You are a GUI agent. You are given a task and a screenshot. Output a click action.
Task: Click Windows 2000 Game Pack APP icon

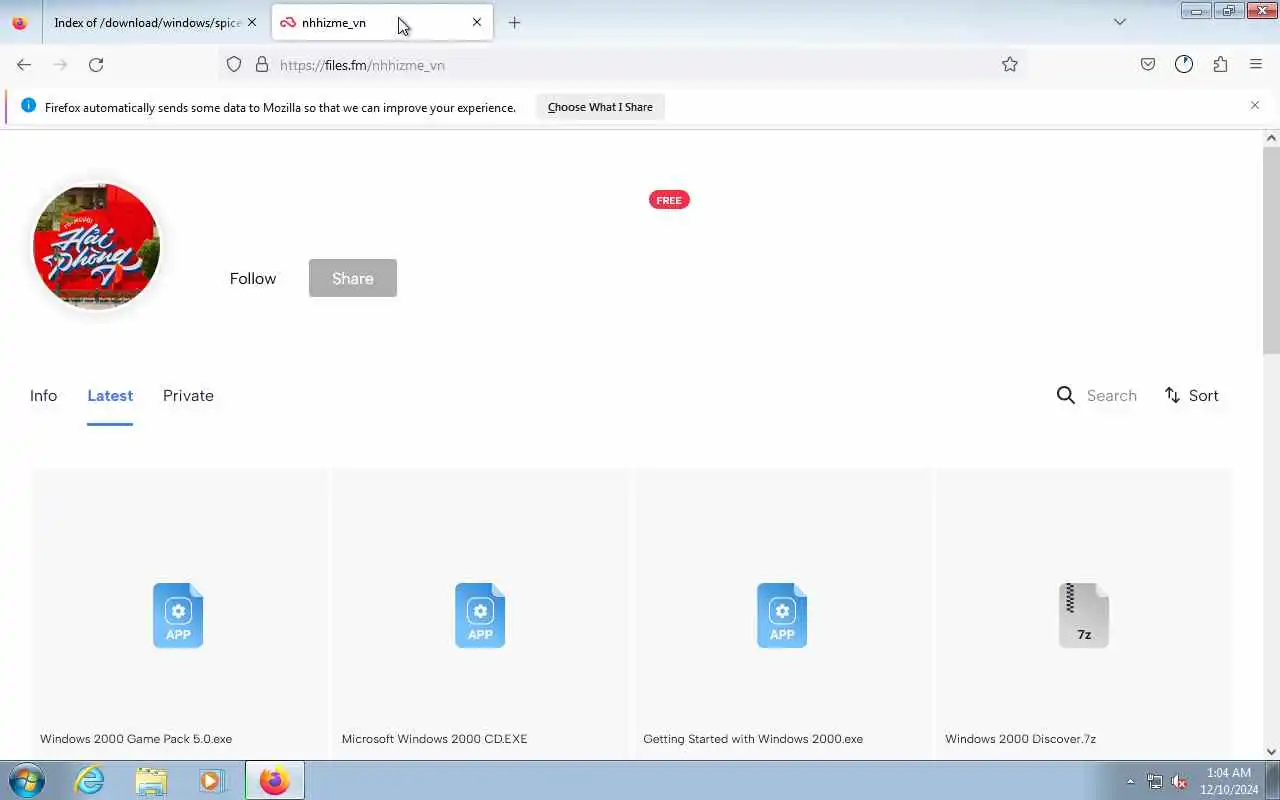(178, 615)
